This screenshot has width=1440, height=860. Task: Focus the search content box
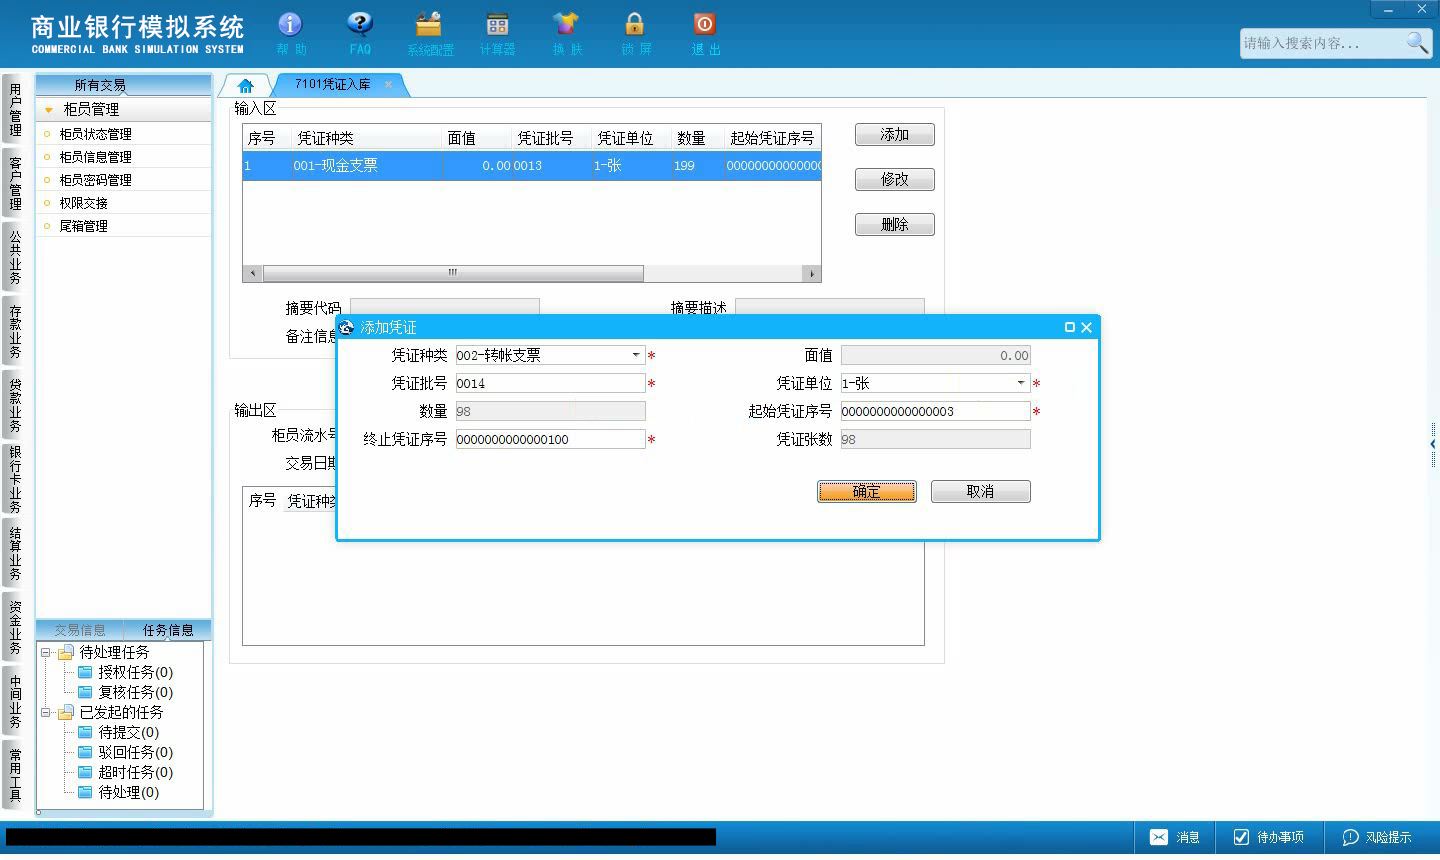(1322, 43)
